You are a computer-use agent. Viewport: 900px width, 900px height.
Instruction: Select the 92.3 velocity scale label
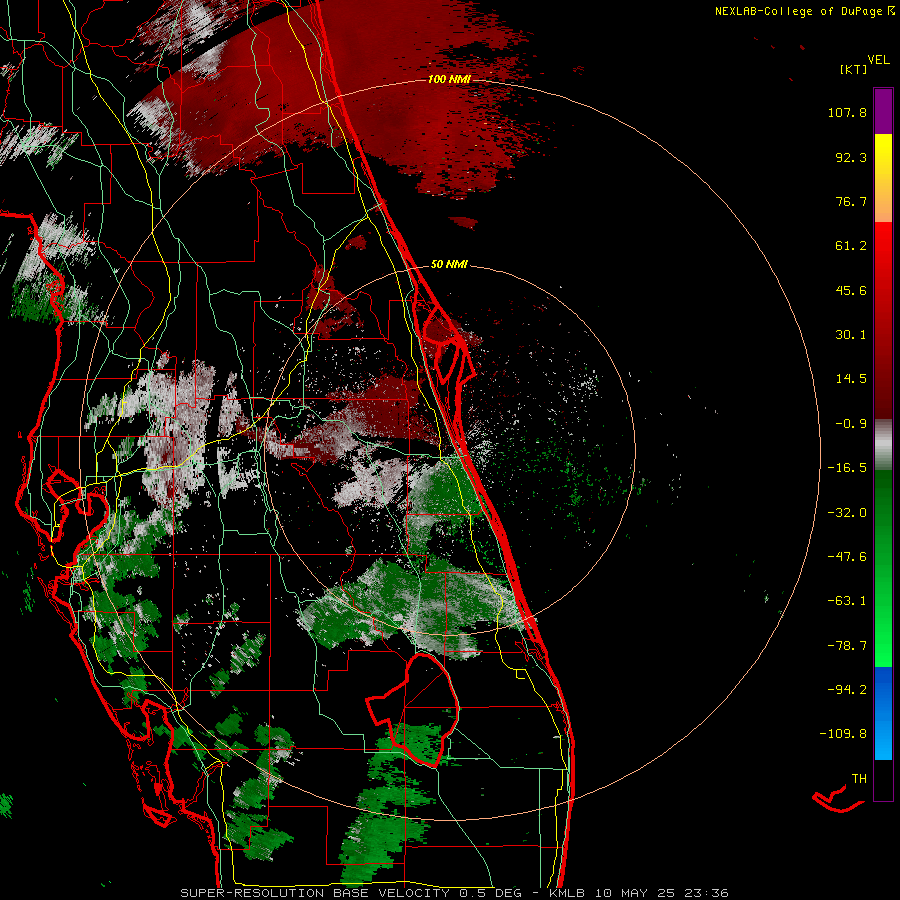[x=851, y=157]
